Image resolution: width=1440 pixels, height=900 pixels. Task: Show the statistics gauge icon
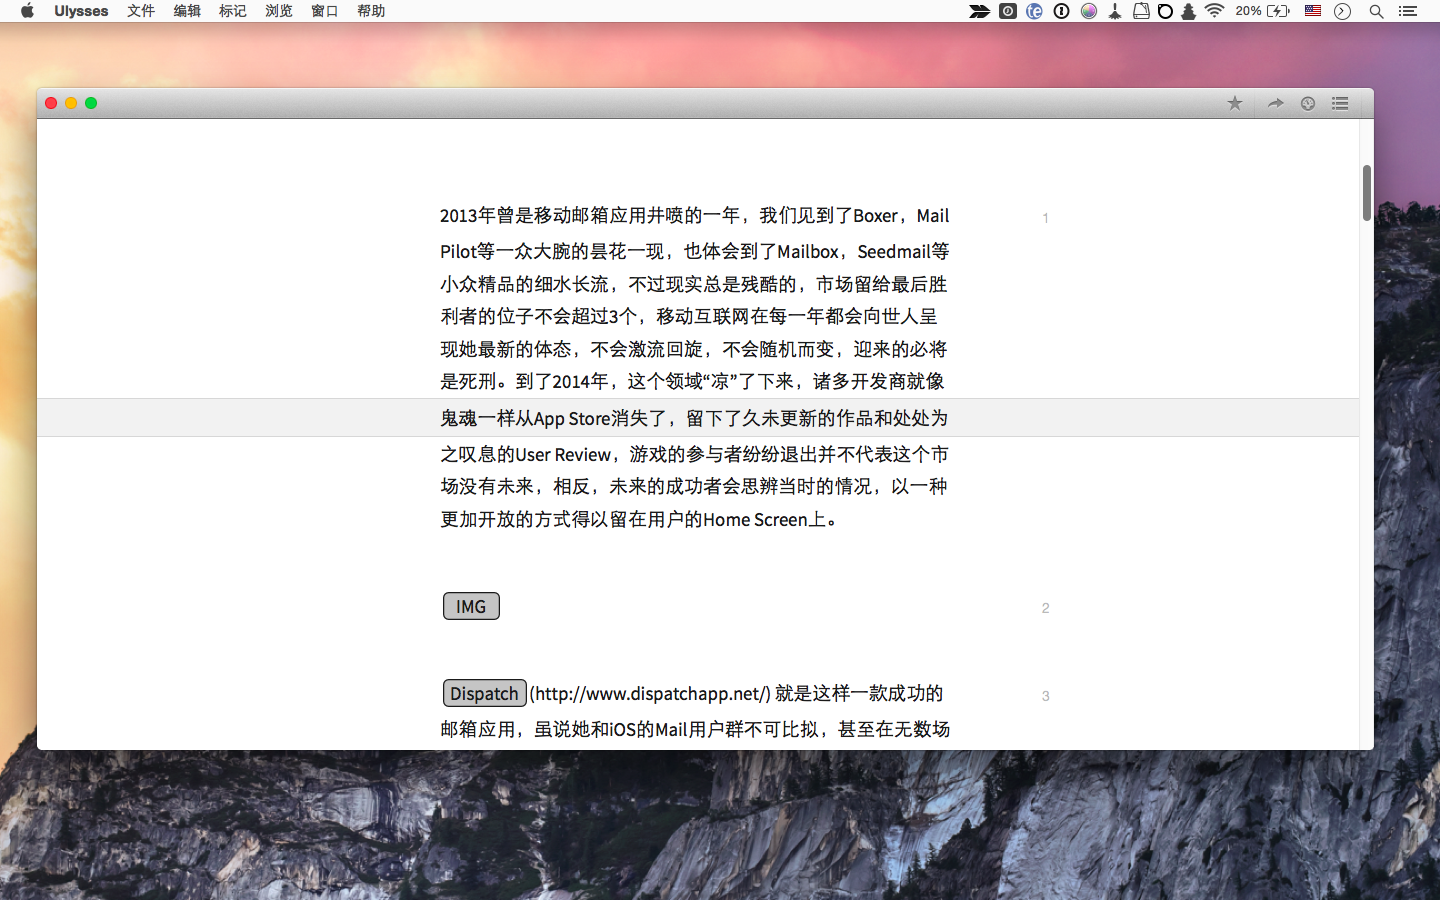click(1307, 103)
